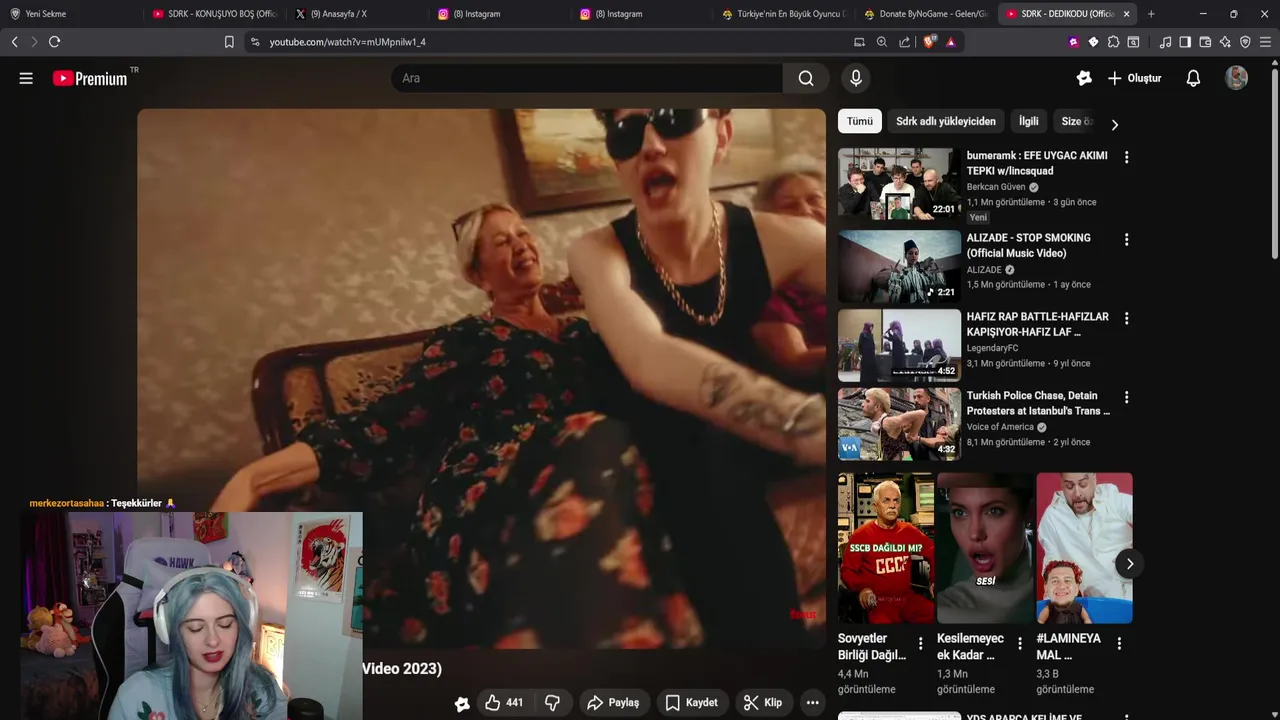The width and height of the screenshot is (1280, 720).
Task: Open options for Turkish Police Chase video
Action: coord(1127,397)
